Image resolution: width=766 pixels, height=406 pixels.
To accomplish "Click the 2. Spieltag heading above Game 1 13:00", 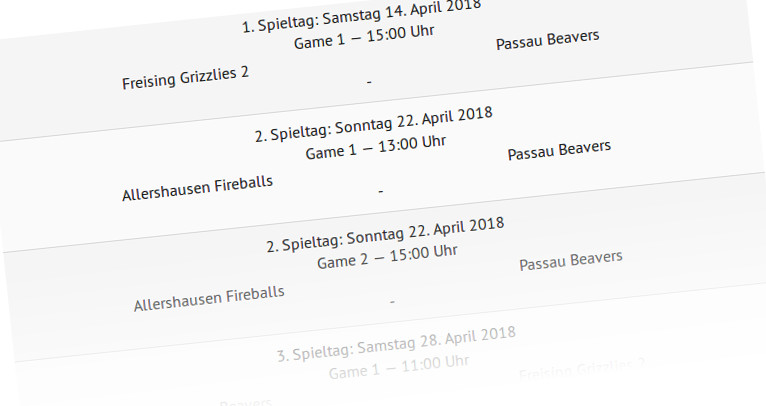I will [374, 124].
